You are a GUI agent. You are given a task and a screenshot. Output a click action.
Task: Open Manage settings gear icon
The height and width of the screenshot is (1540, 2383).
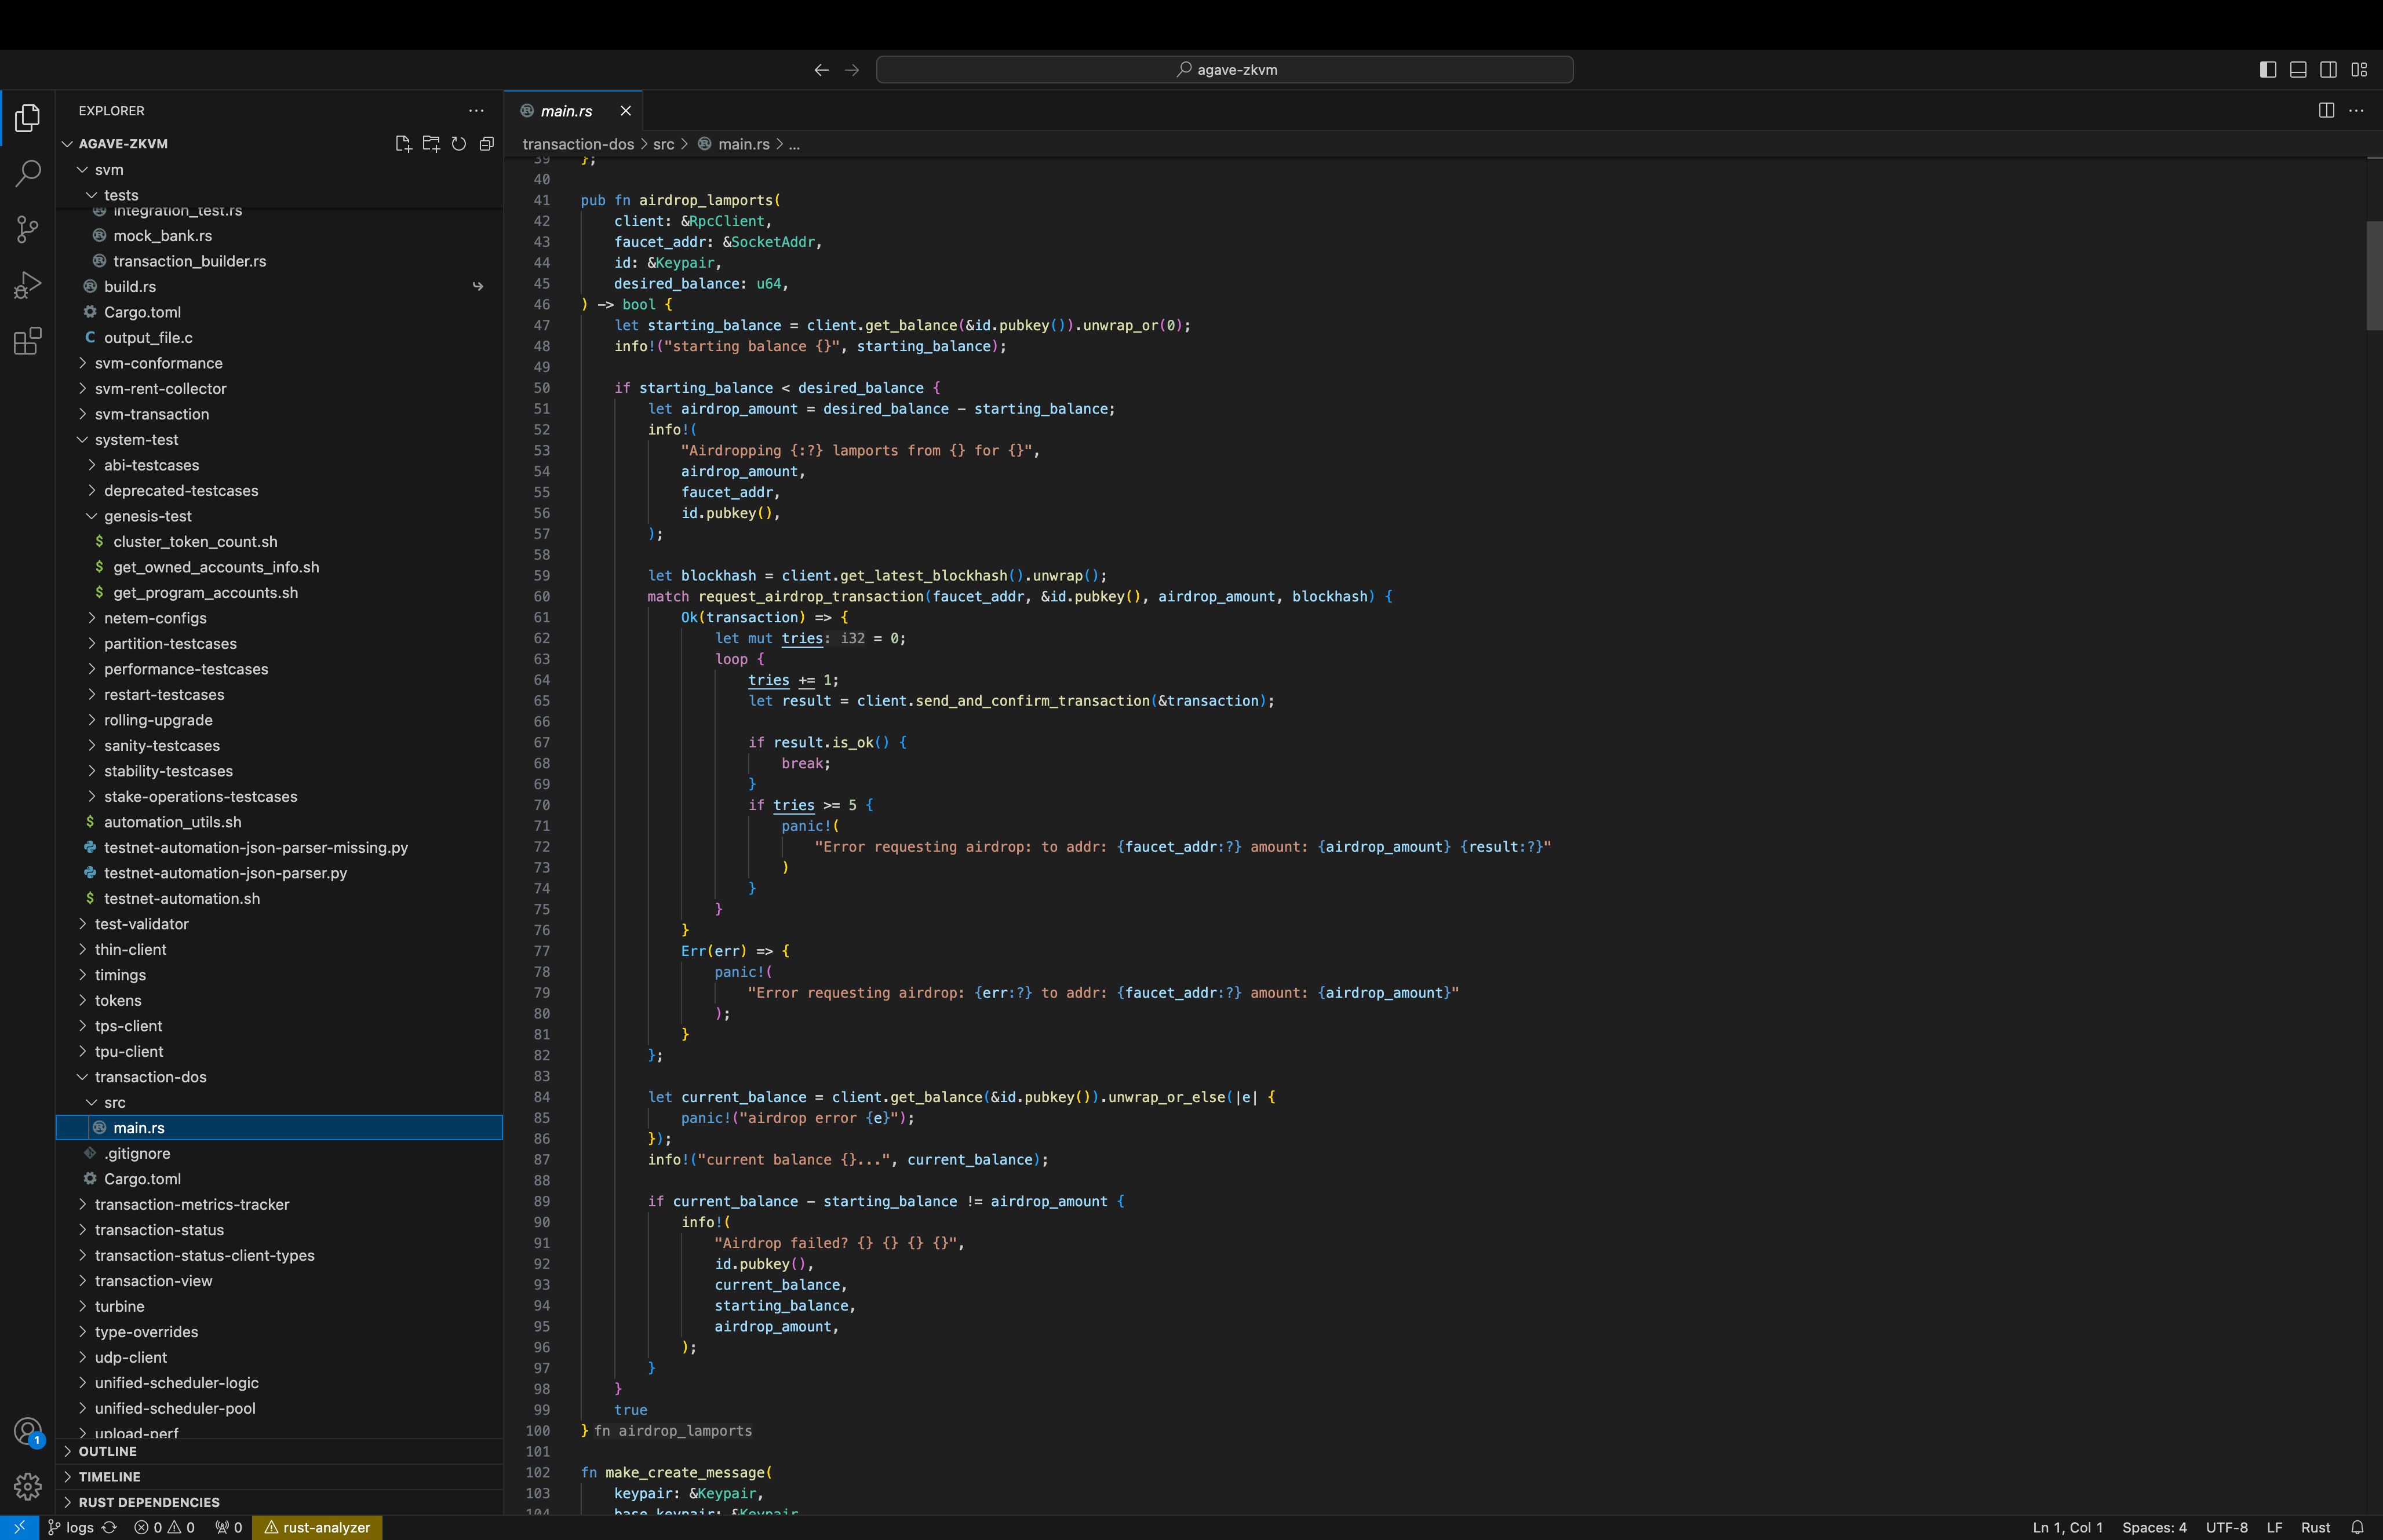point(28,1486)
